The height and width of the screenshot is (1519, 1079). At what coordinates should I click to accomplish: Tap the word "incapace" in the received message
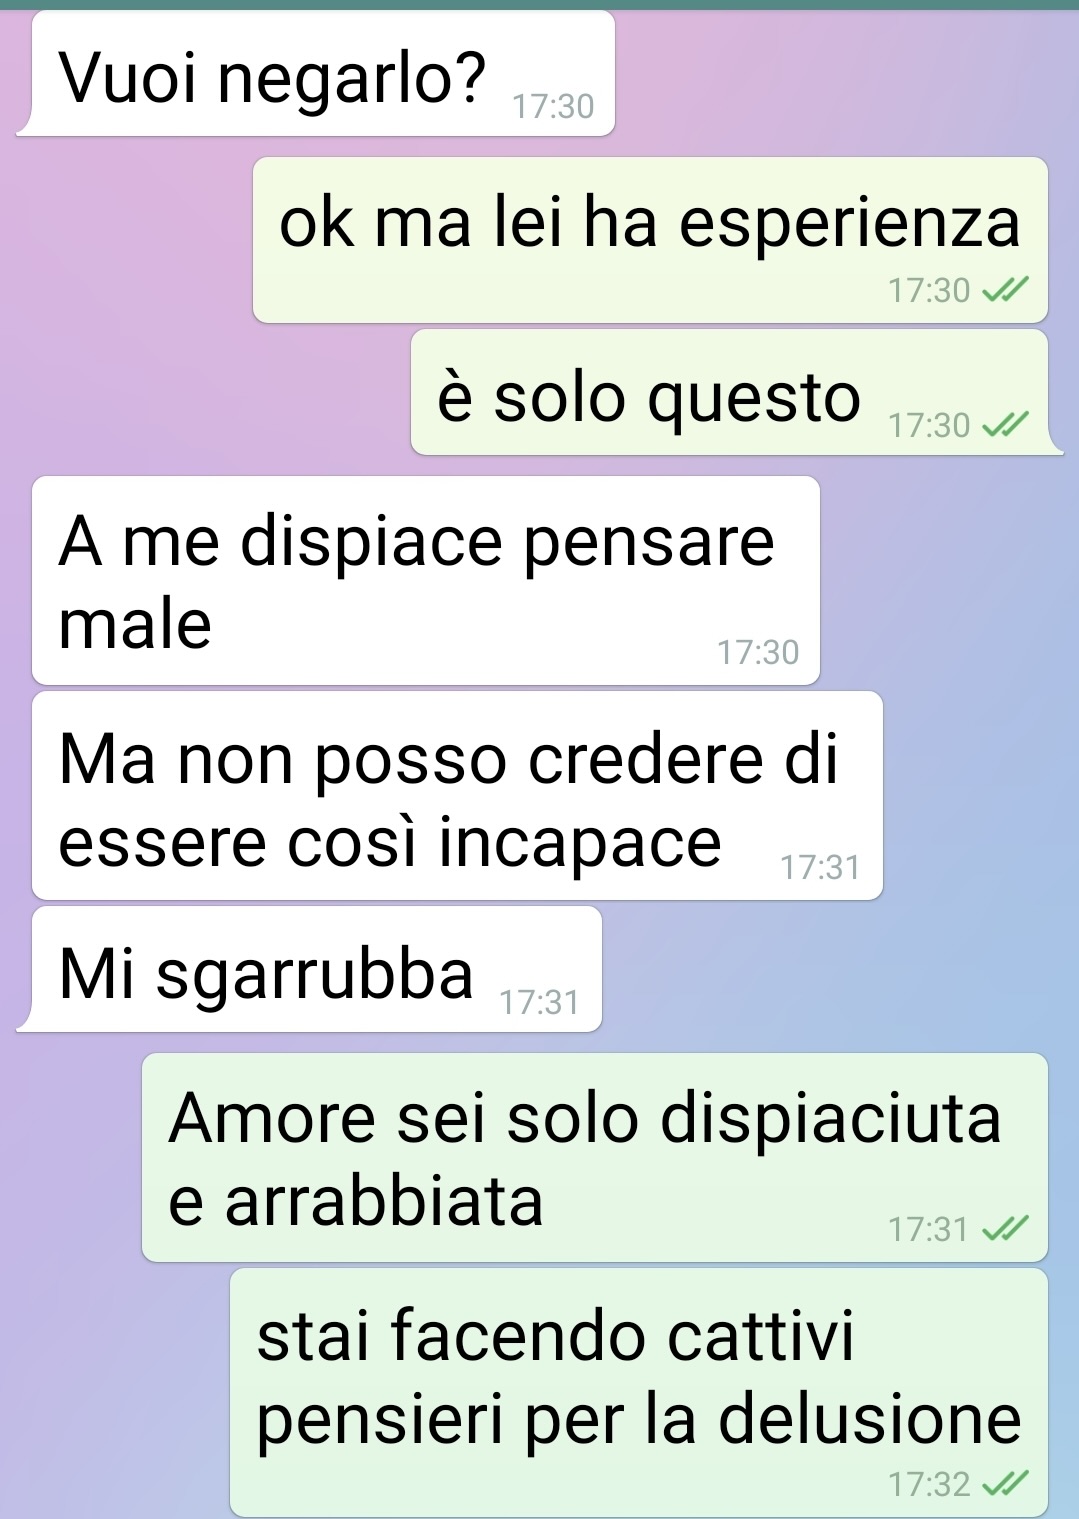tap(580, 845)
